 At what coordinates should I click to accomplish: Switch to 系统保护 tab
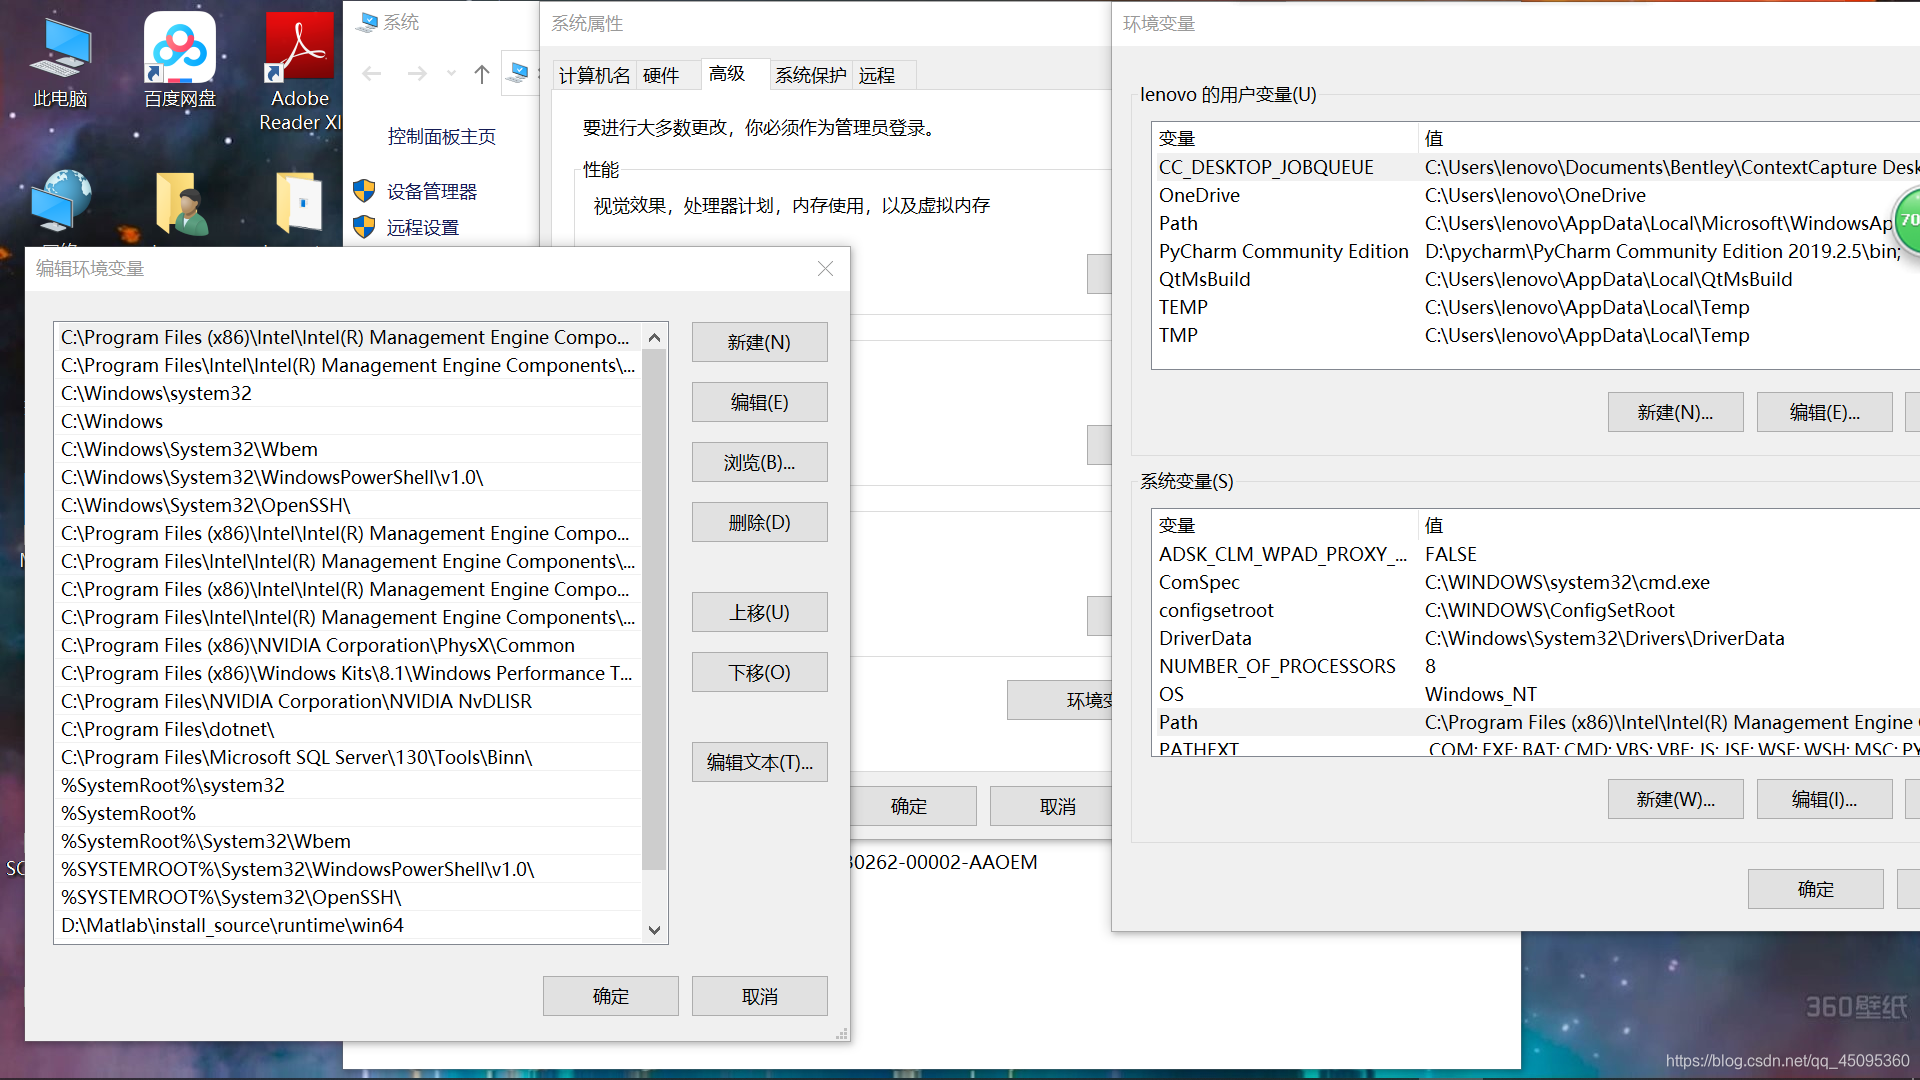810,75
